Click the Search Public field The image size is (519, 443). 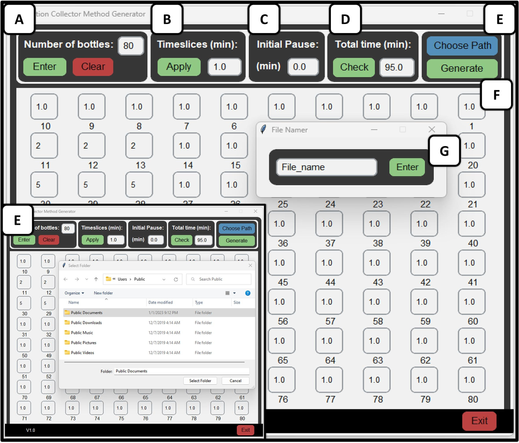[219, 279]
